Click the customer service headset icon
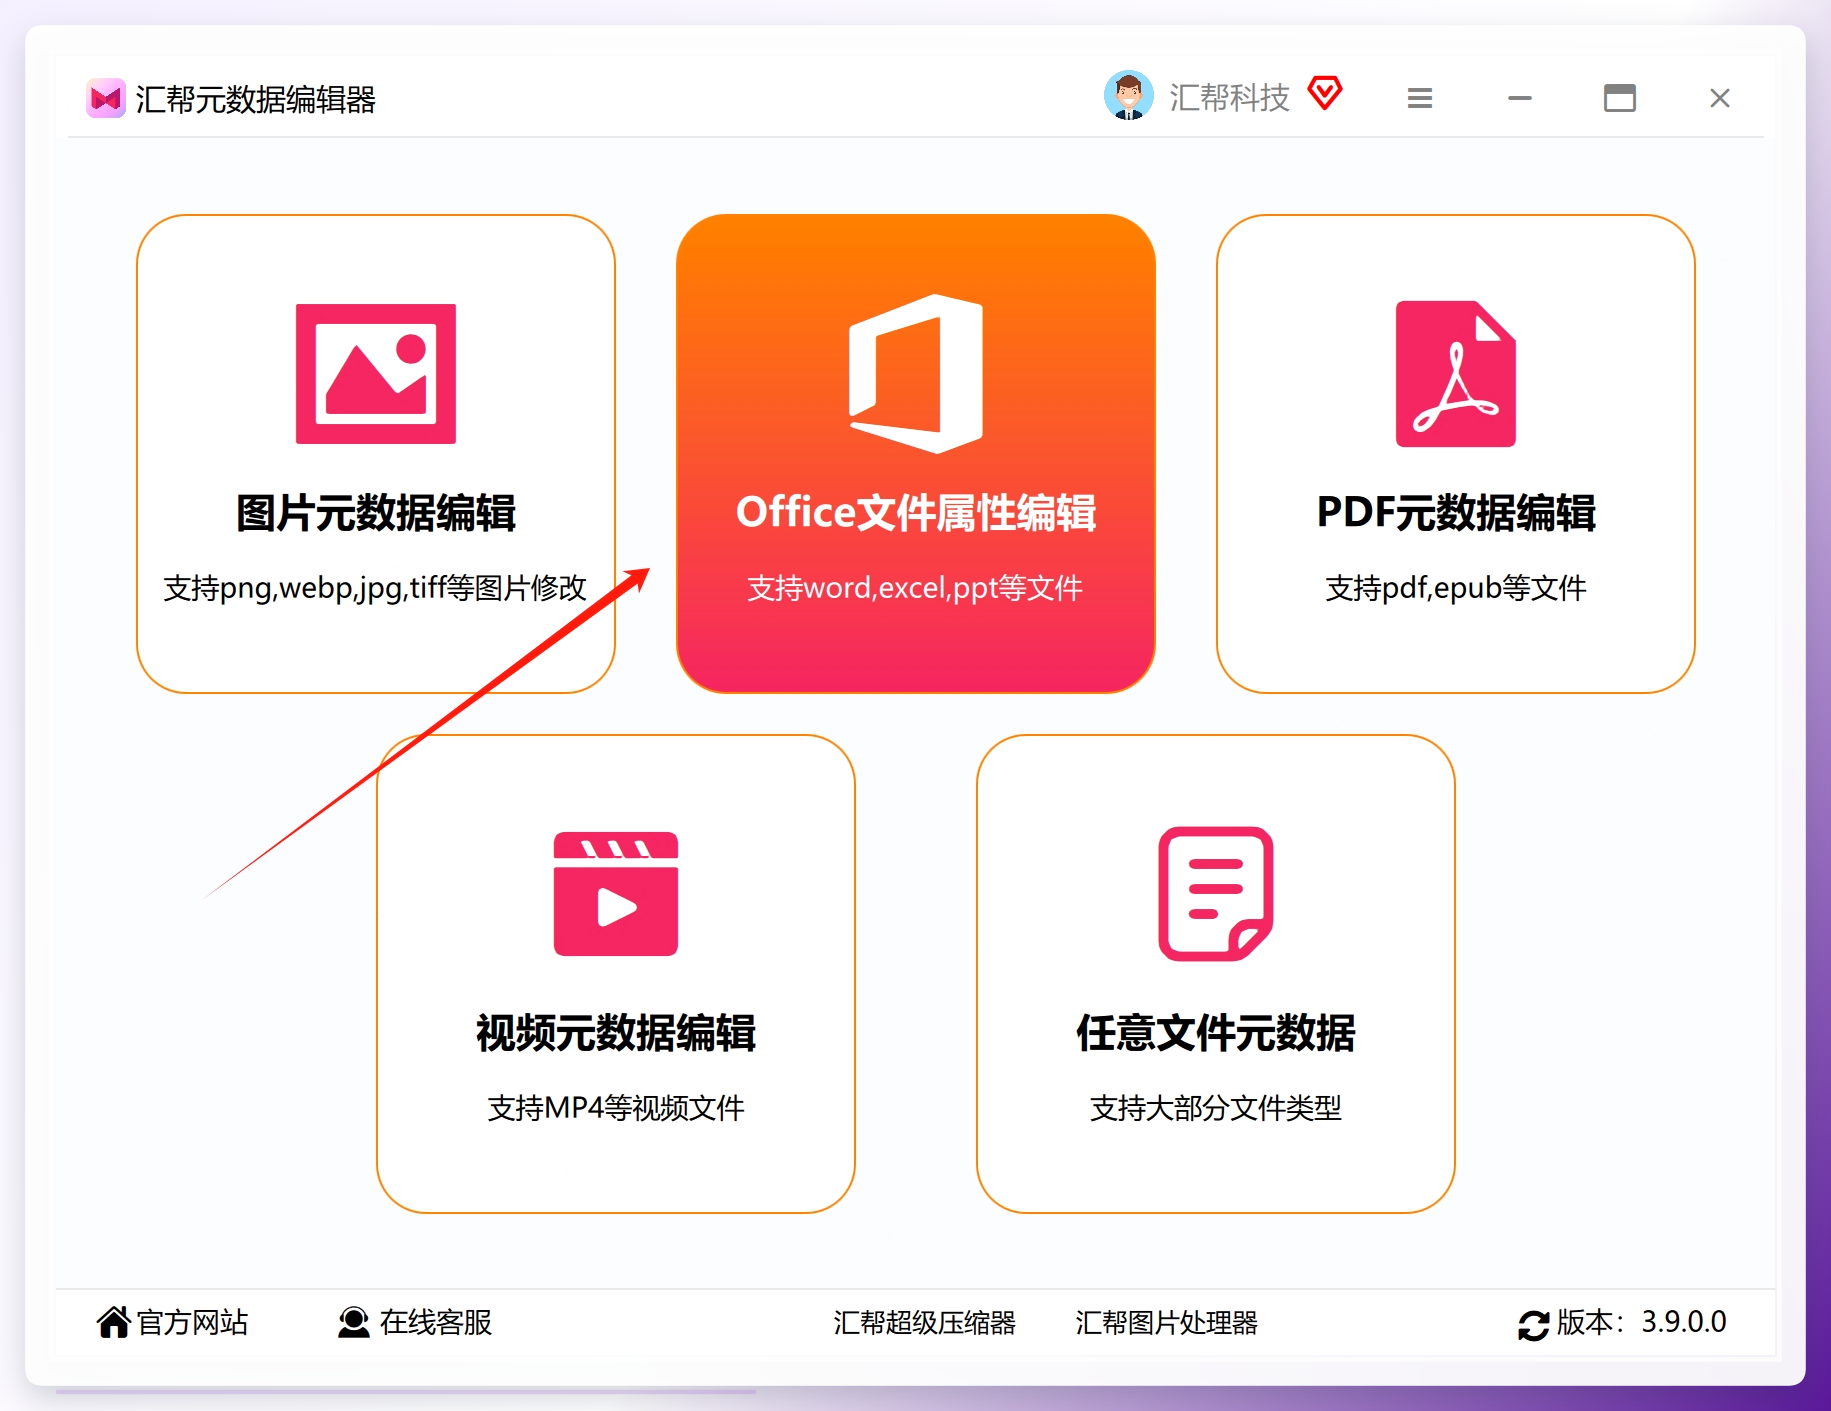Image resolution: width=1831 pixels, height=1411 pixels. click(x=353, y=1322)
